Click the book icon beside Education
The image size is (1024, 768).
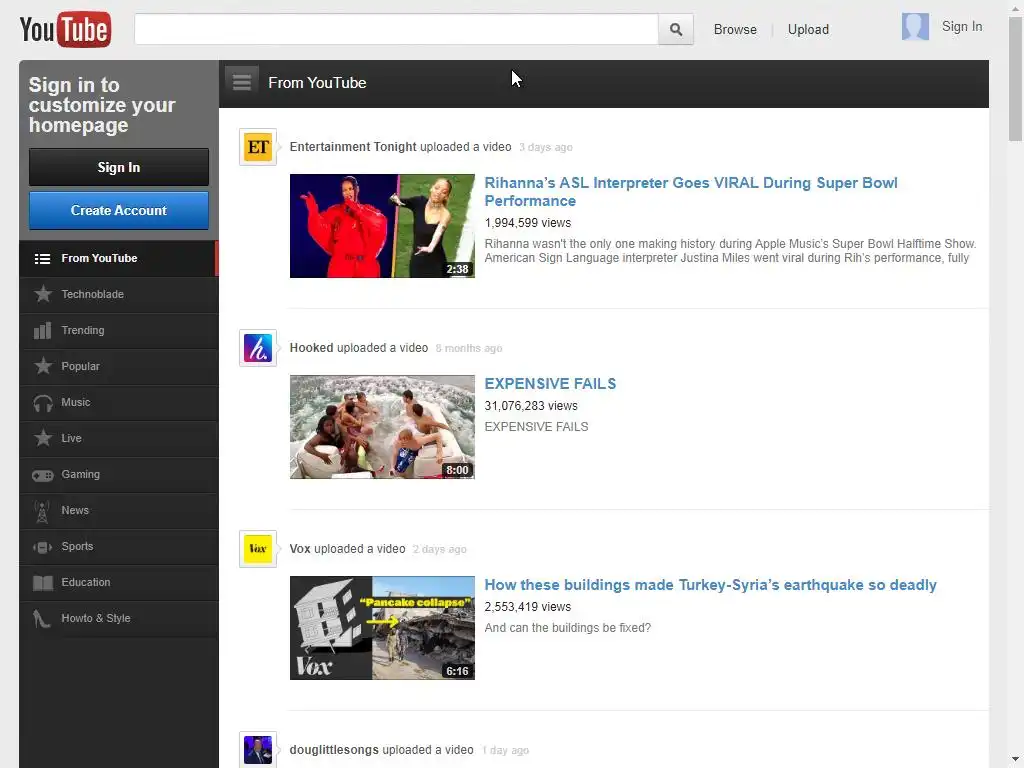(43, 583)
